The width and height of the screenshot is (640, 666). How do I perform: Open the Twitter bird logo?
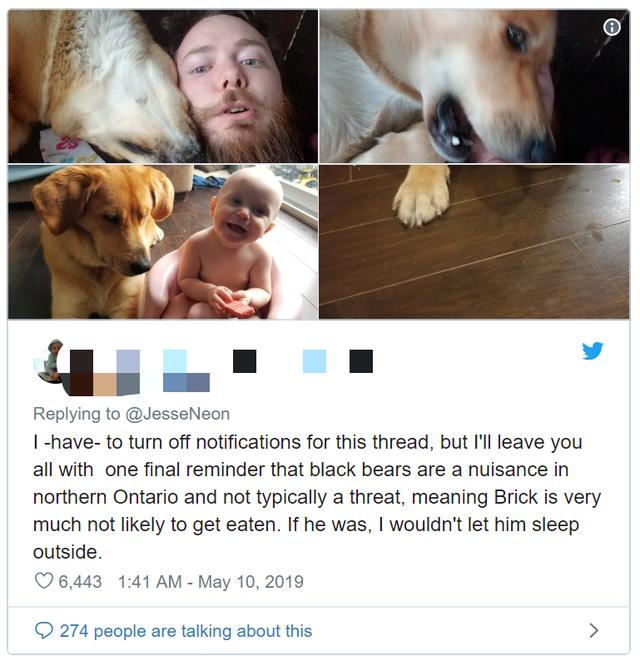pos(592,351)
